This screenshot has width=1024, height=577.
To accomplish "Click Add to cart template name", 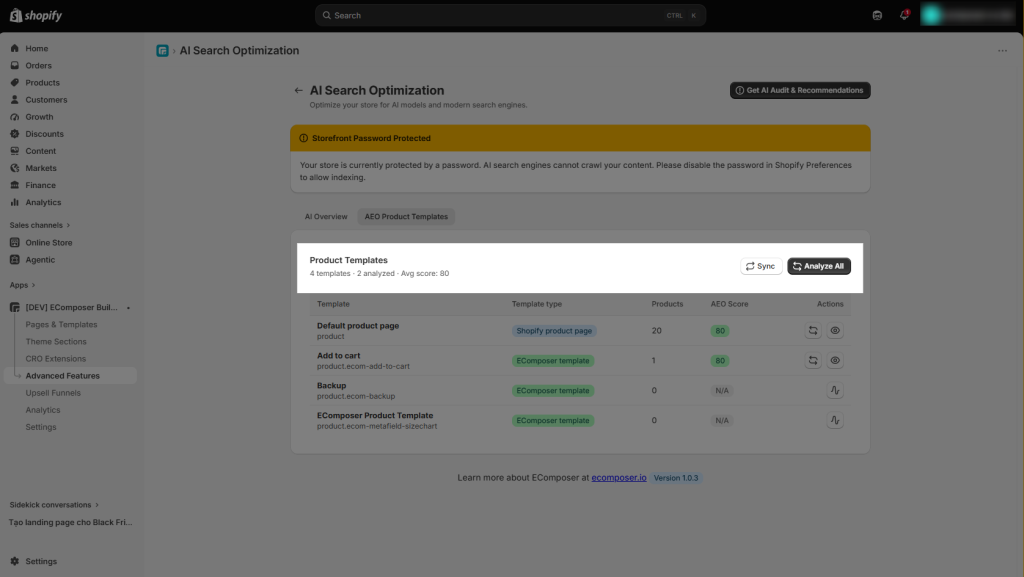I will click(338, 356).
